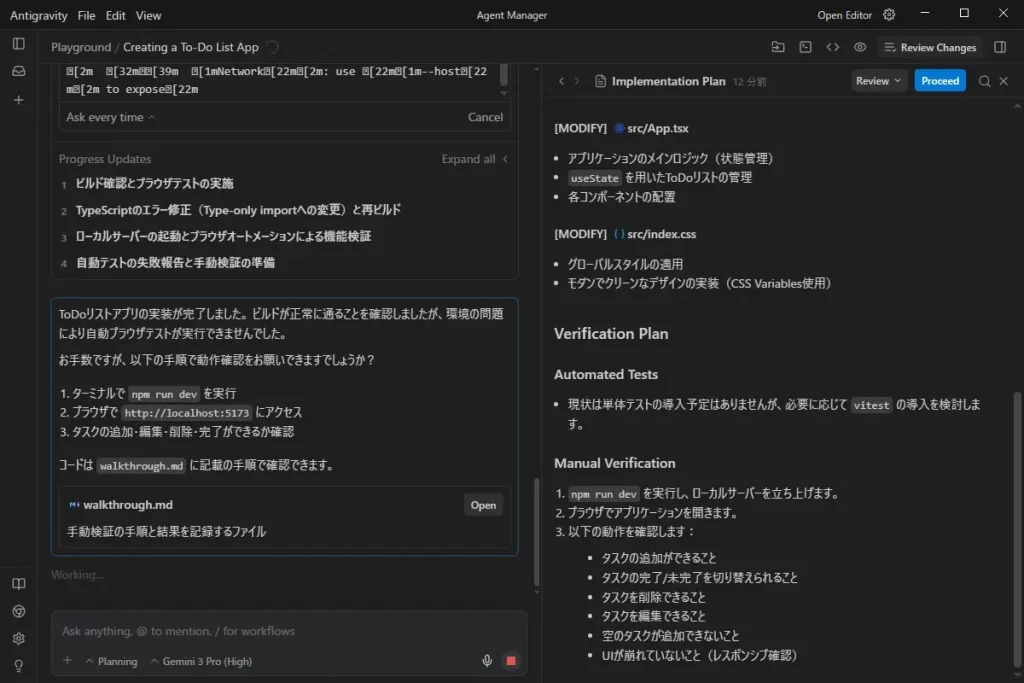
Task: Click the http://localhost:5173 code text
Action: tap(186, 413)
